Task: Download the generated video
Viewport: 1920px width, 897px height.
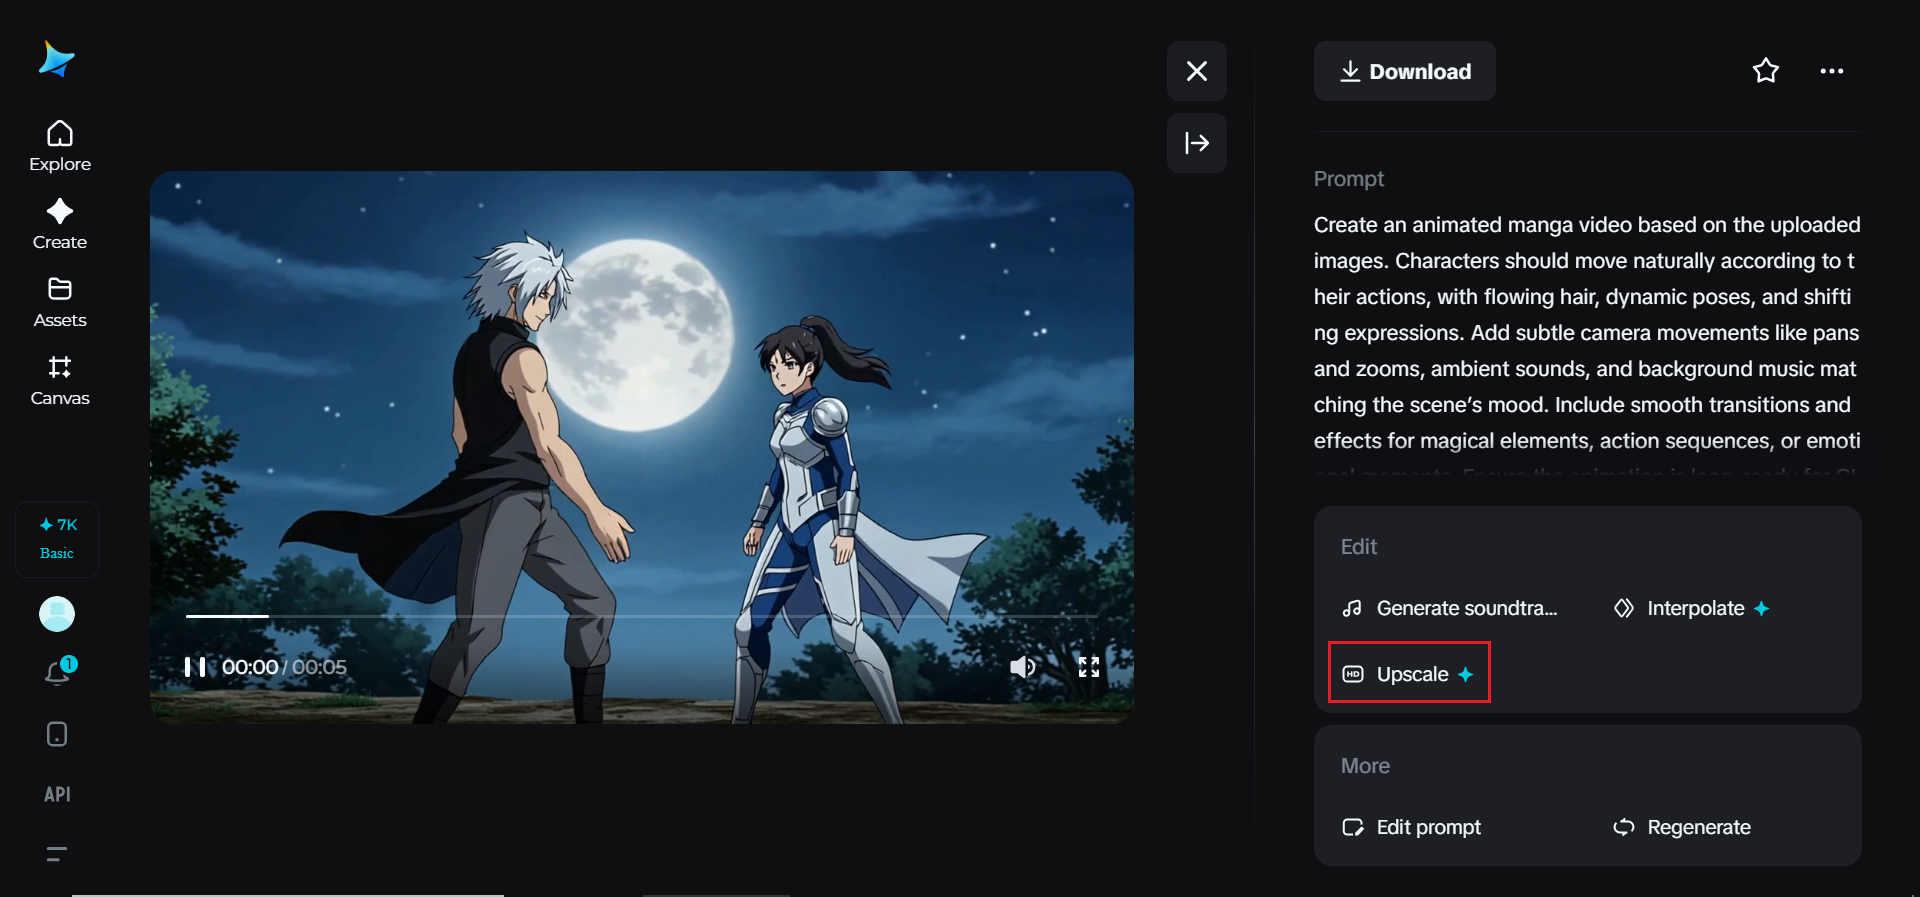Action: 1405,71
